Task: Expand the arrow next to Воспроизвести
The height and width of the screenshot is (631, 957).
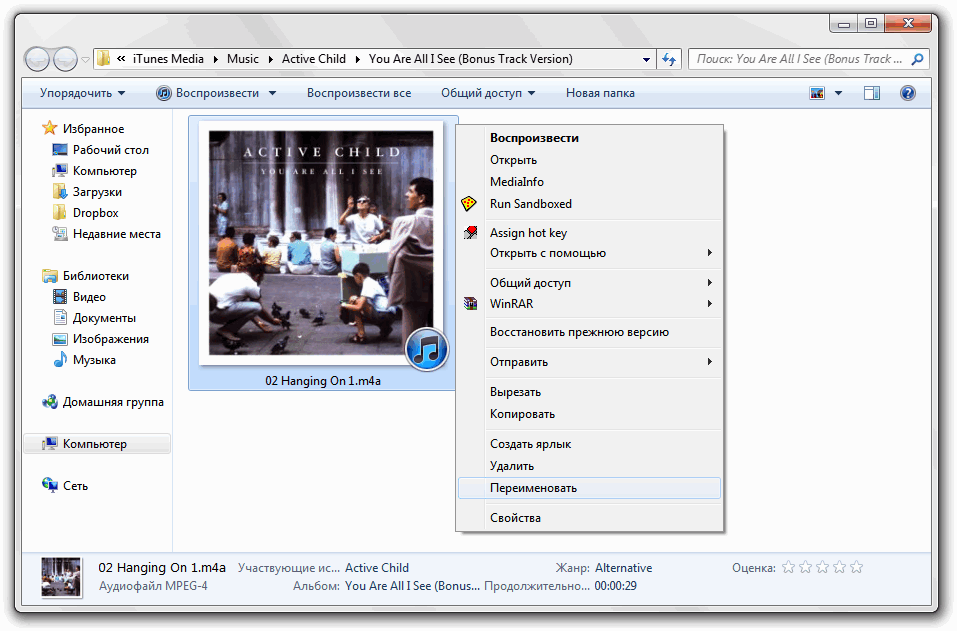Action: coord(272,93)
